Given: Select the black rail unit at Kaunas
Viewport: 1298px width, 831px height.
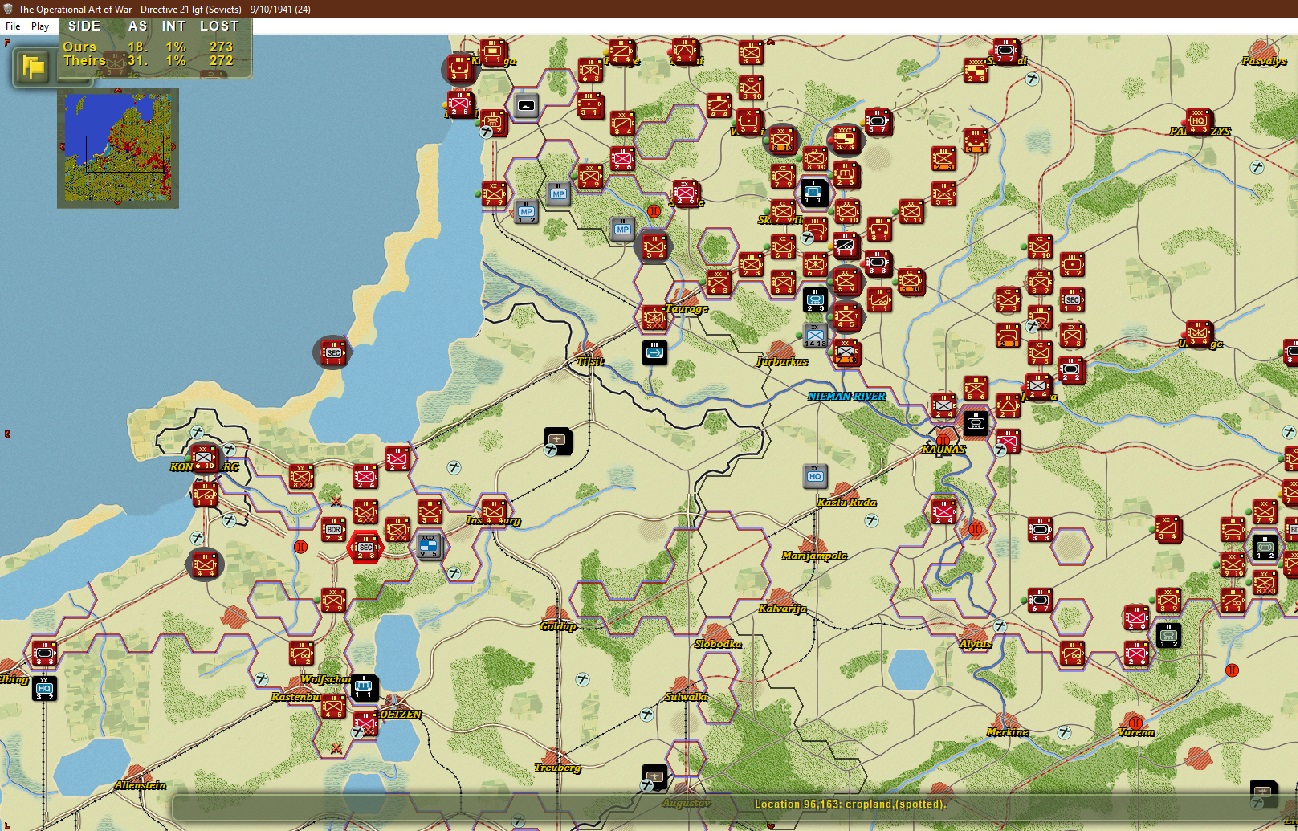Looking at the screenshot, I should pyautogui.click(x=977, y=424).
